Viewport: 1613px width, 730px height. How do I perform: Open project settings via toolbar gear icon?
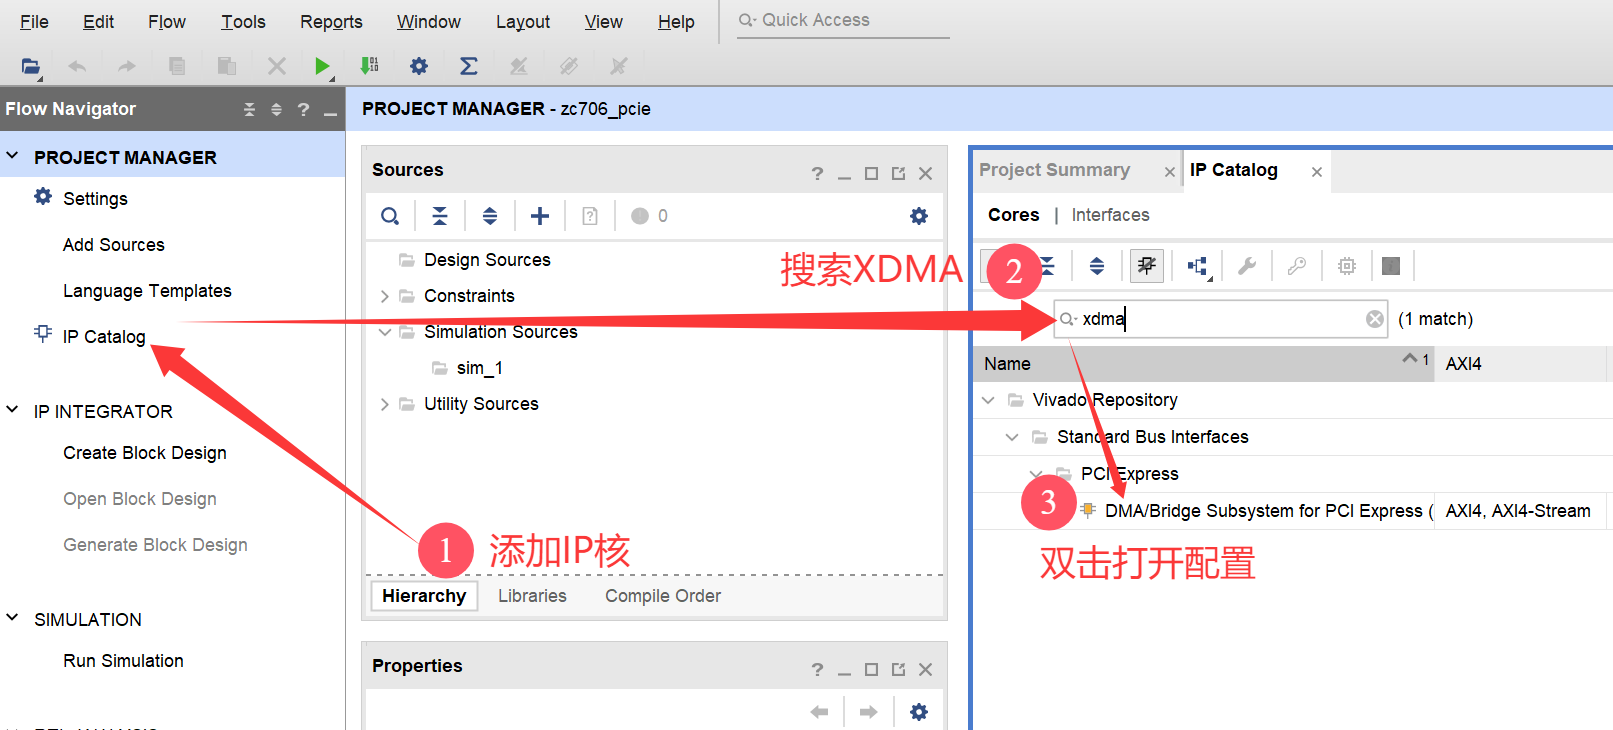[x=419, y=66]
